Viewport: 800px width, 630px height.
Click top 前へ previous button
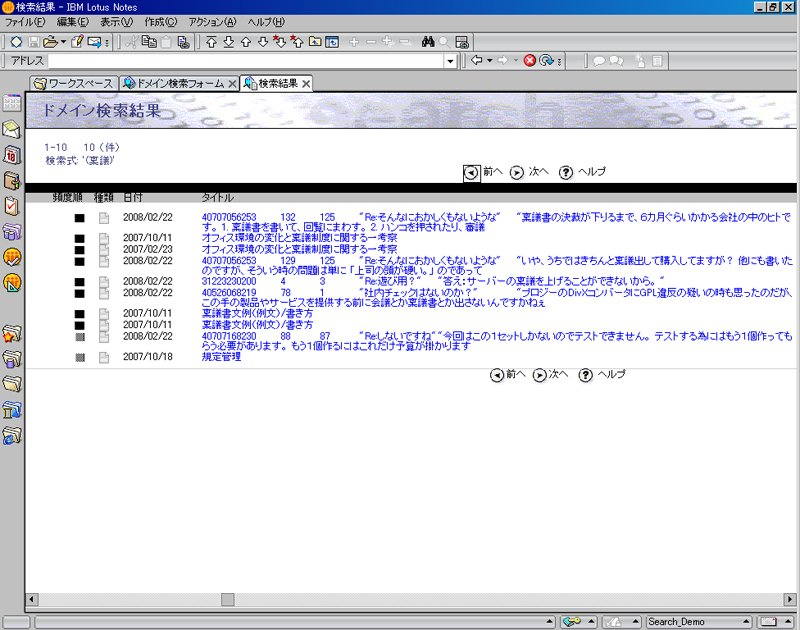[483, 172]
